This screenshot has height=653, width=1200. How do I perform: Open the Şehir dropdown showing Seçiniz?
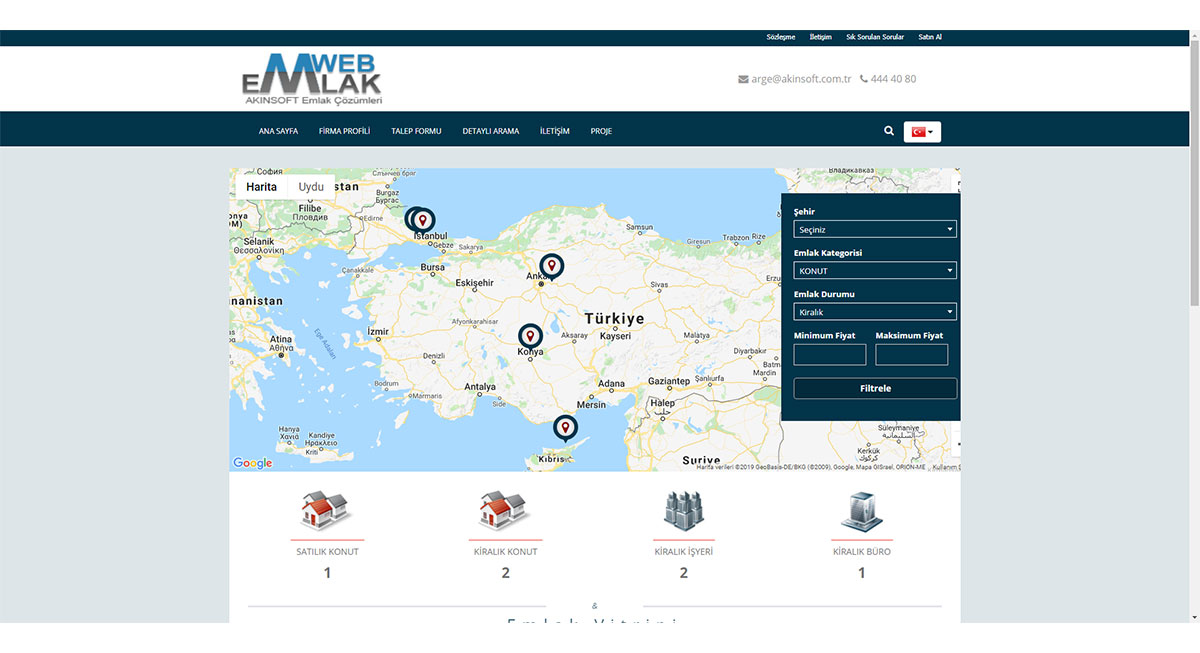coord(874,228)
